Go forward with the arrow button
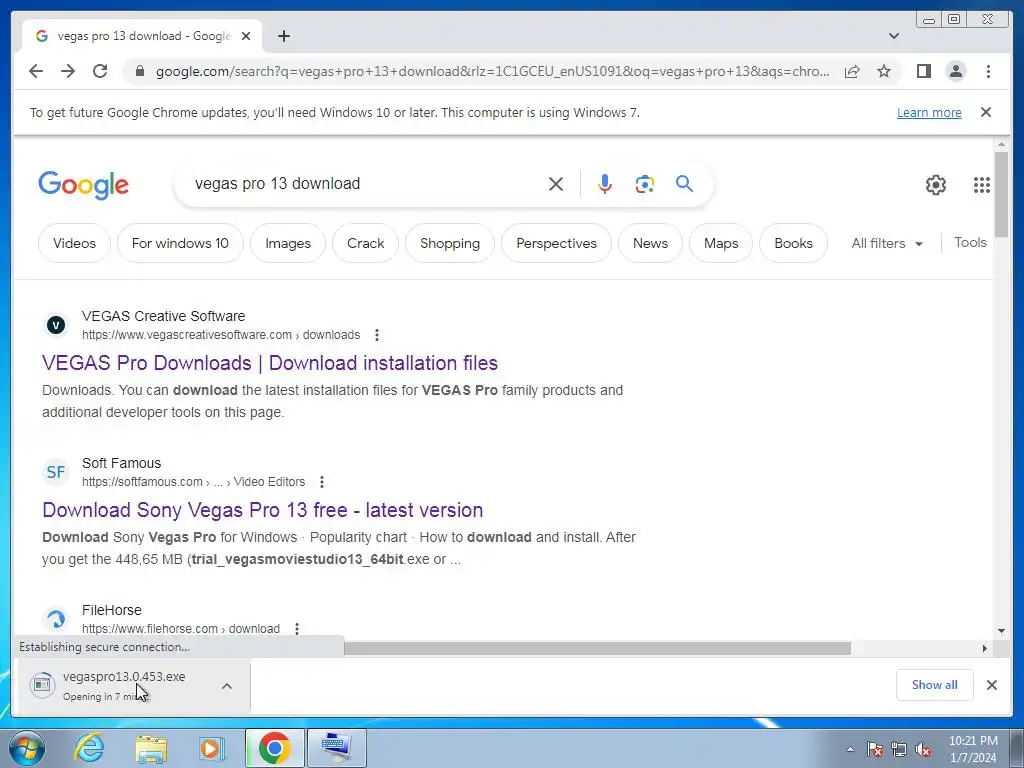This screenshot has width=1024, height=768. (x=68, y=71)
